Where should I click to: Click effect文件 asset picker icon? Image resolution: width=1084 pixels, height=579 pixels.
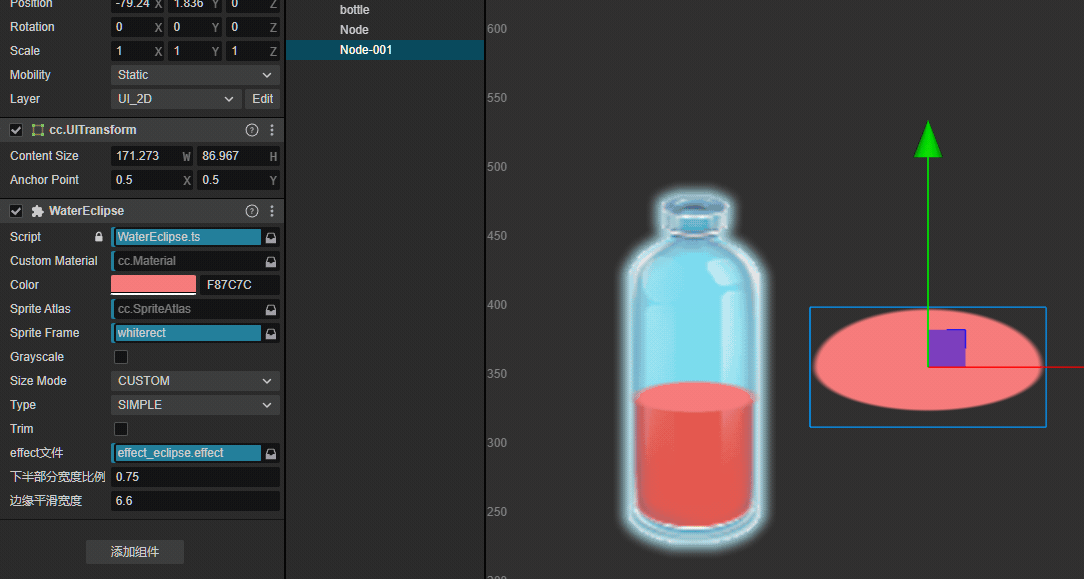(x=271, y=453)
